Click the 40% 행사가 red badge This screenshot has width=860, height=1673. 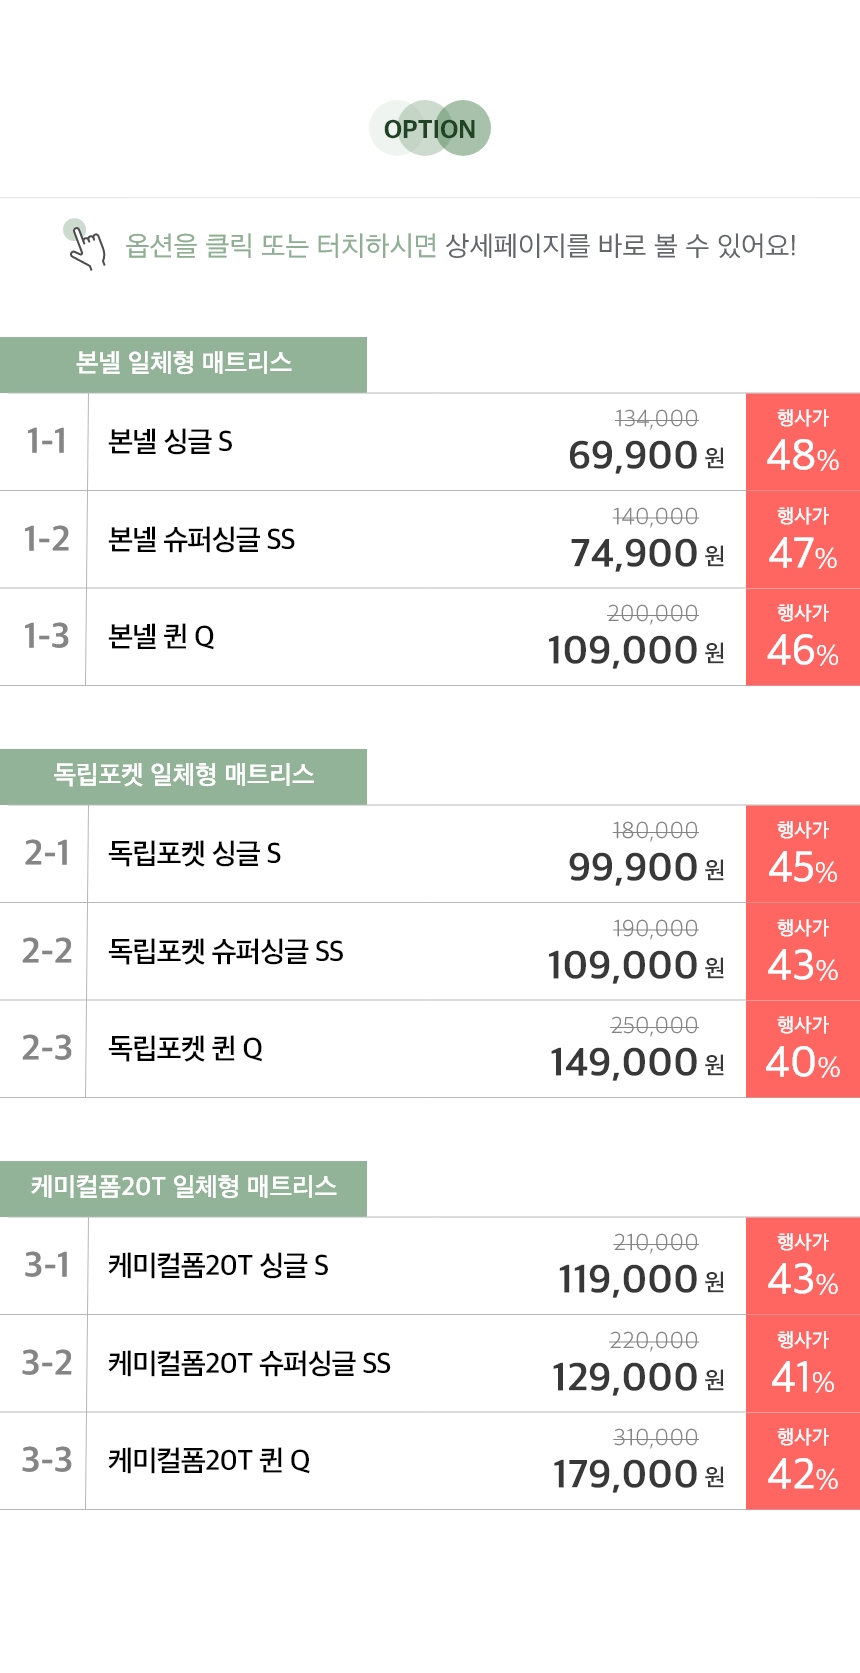click(802, 1049)
